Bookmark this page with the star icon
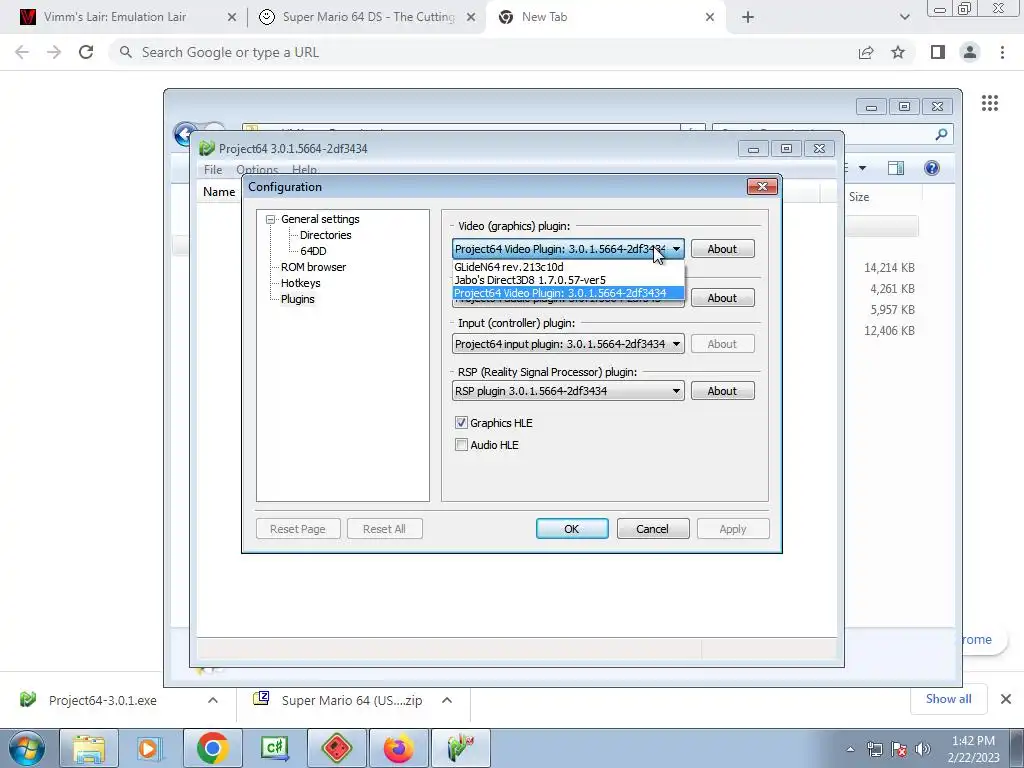The image size is (1024, 768). click(x=899, y=52)
